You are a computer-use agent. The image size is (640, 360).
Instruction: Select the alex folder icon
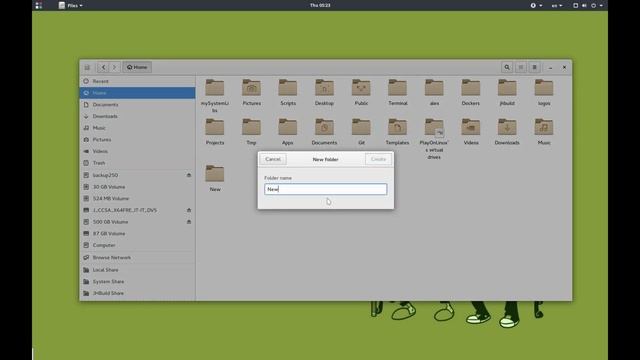[434, 88]
